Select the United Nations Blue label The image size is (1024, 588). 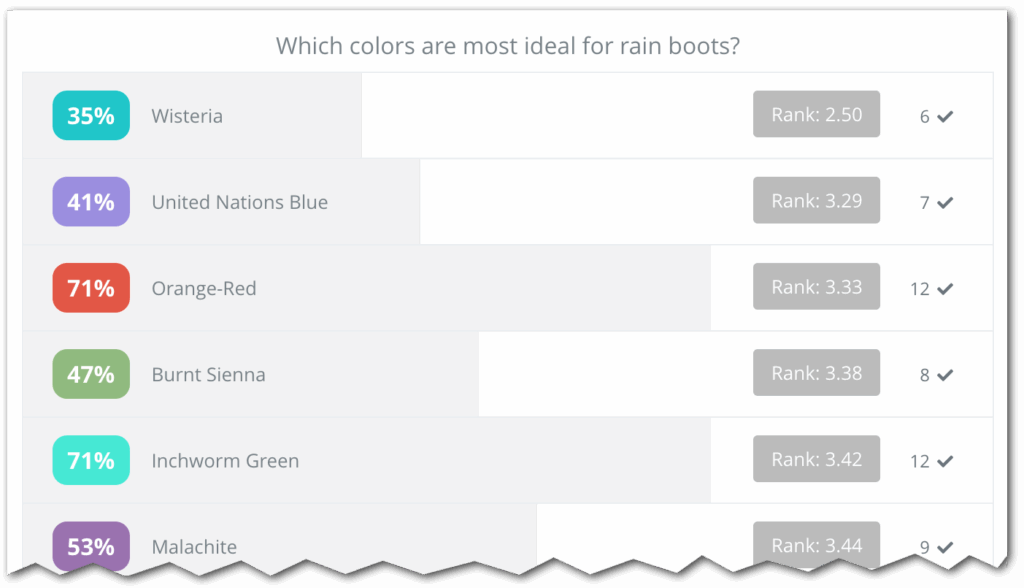pos(240,202)
